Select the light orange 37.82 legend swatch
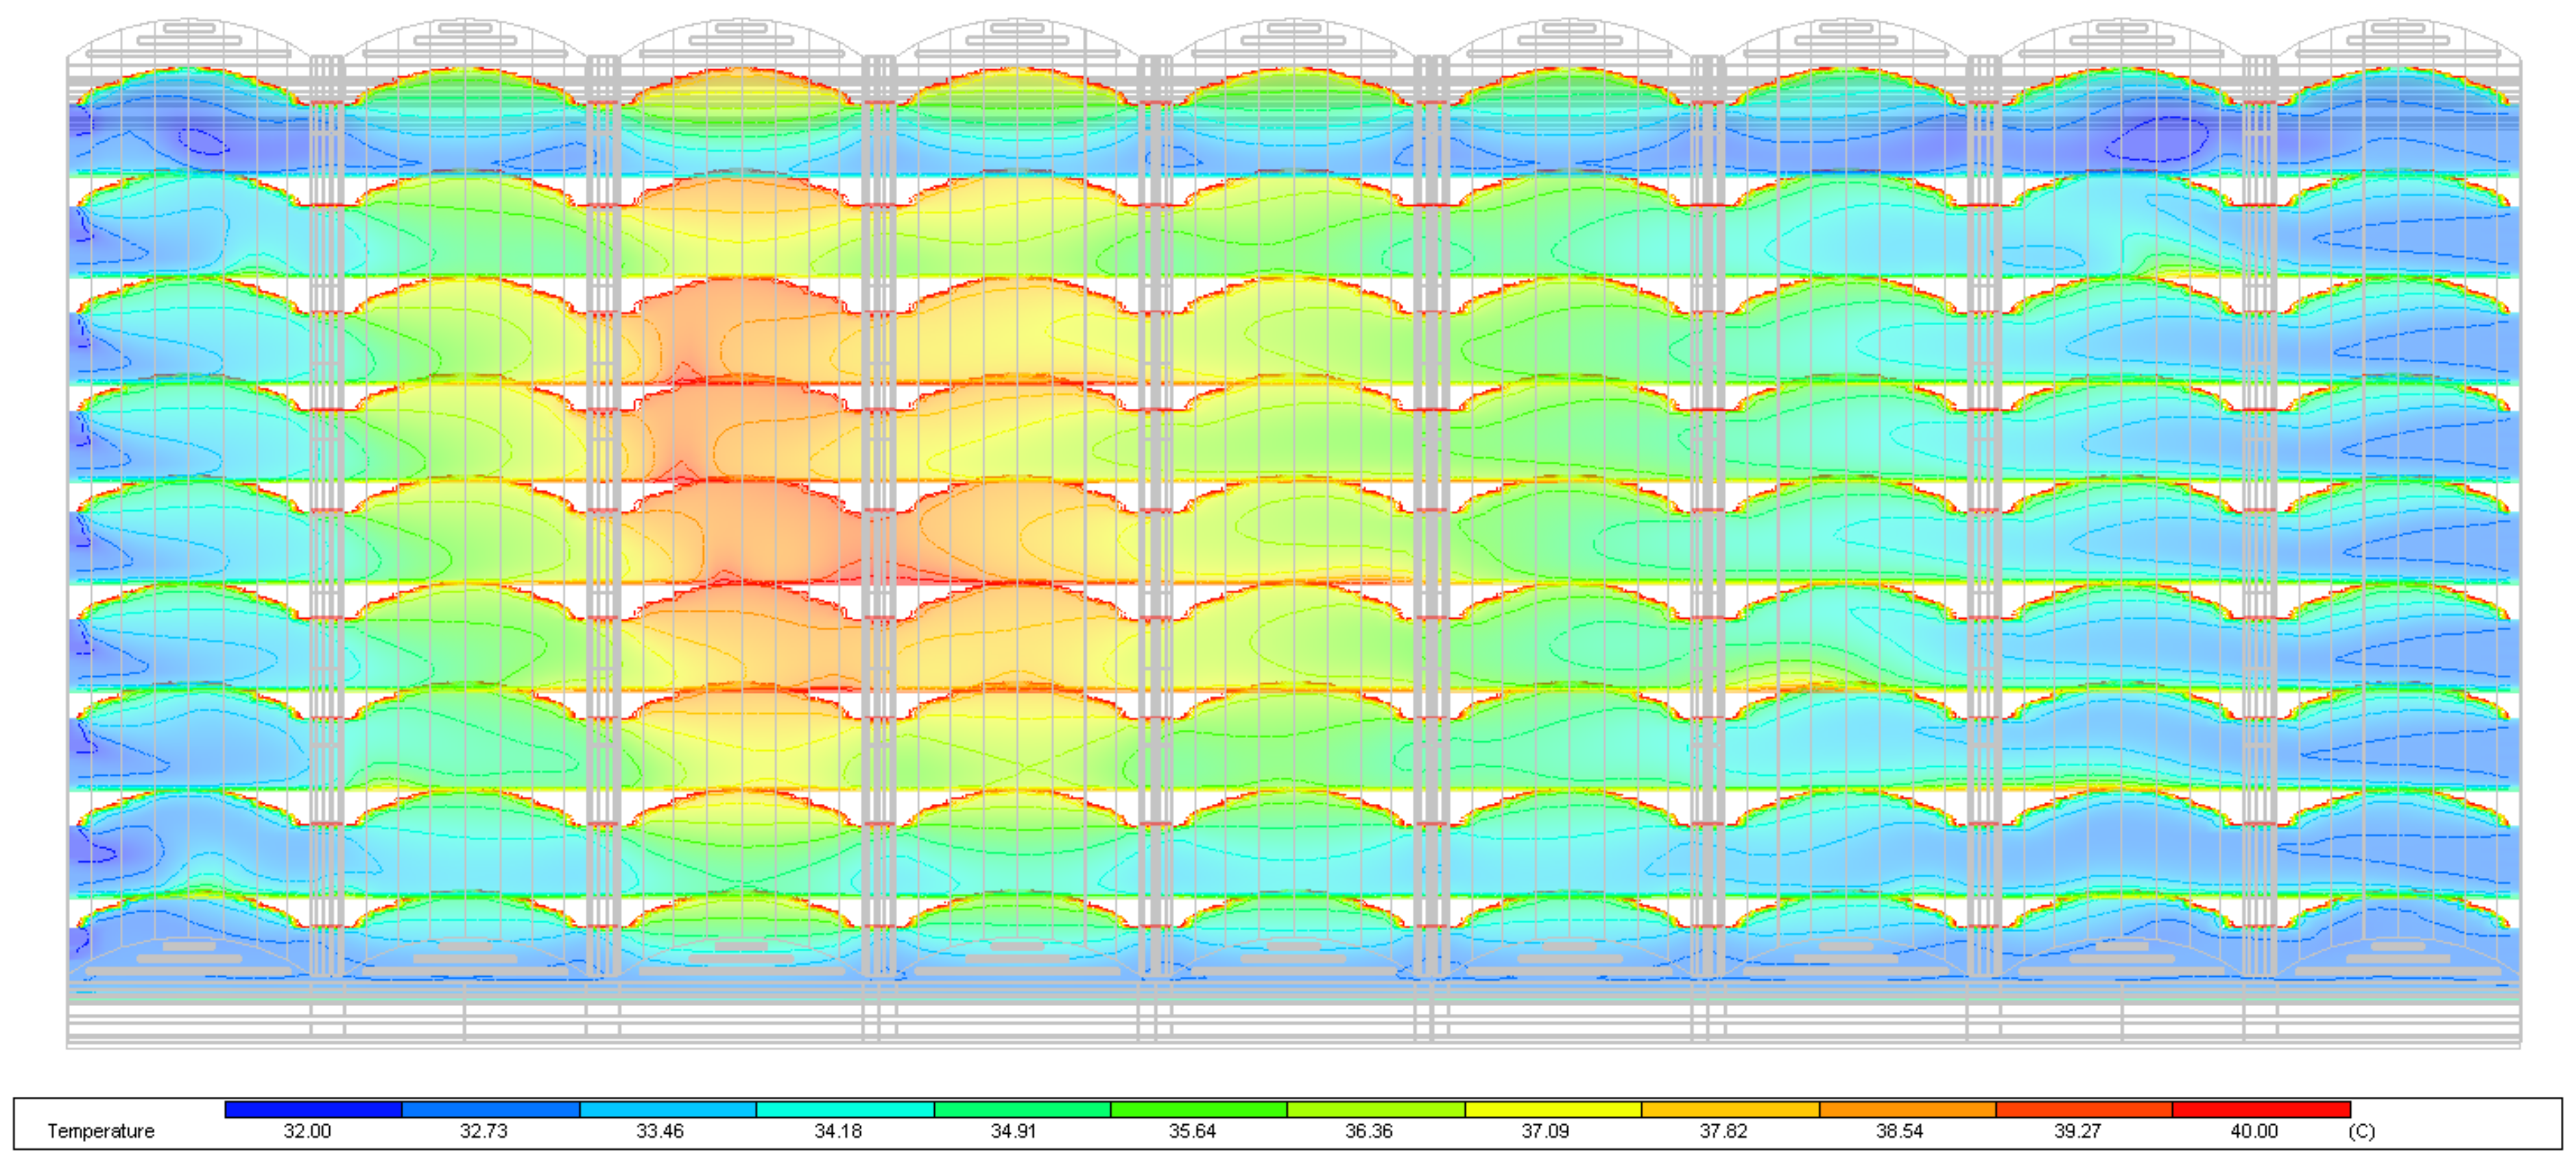The width and height of the screenshot is (2576, 1166). pos(1729,1109)
